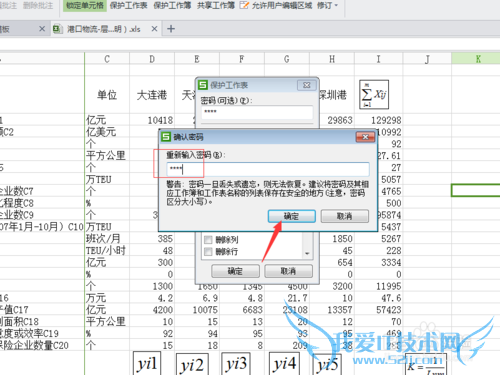Select column H header
The height and width of the screenshot is (375, 500).
click(332, 59)
